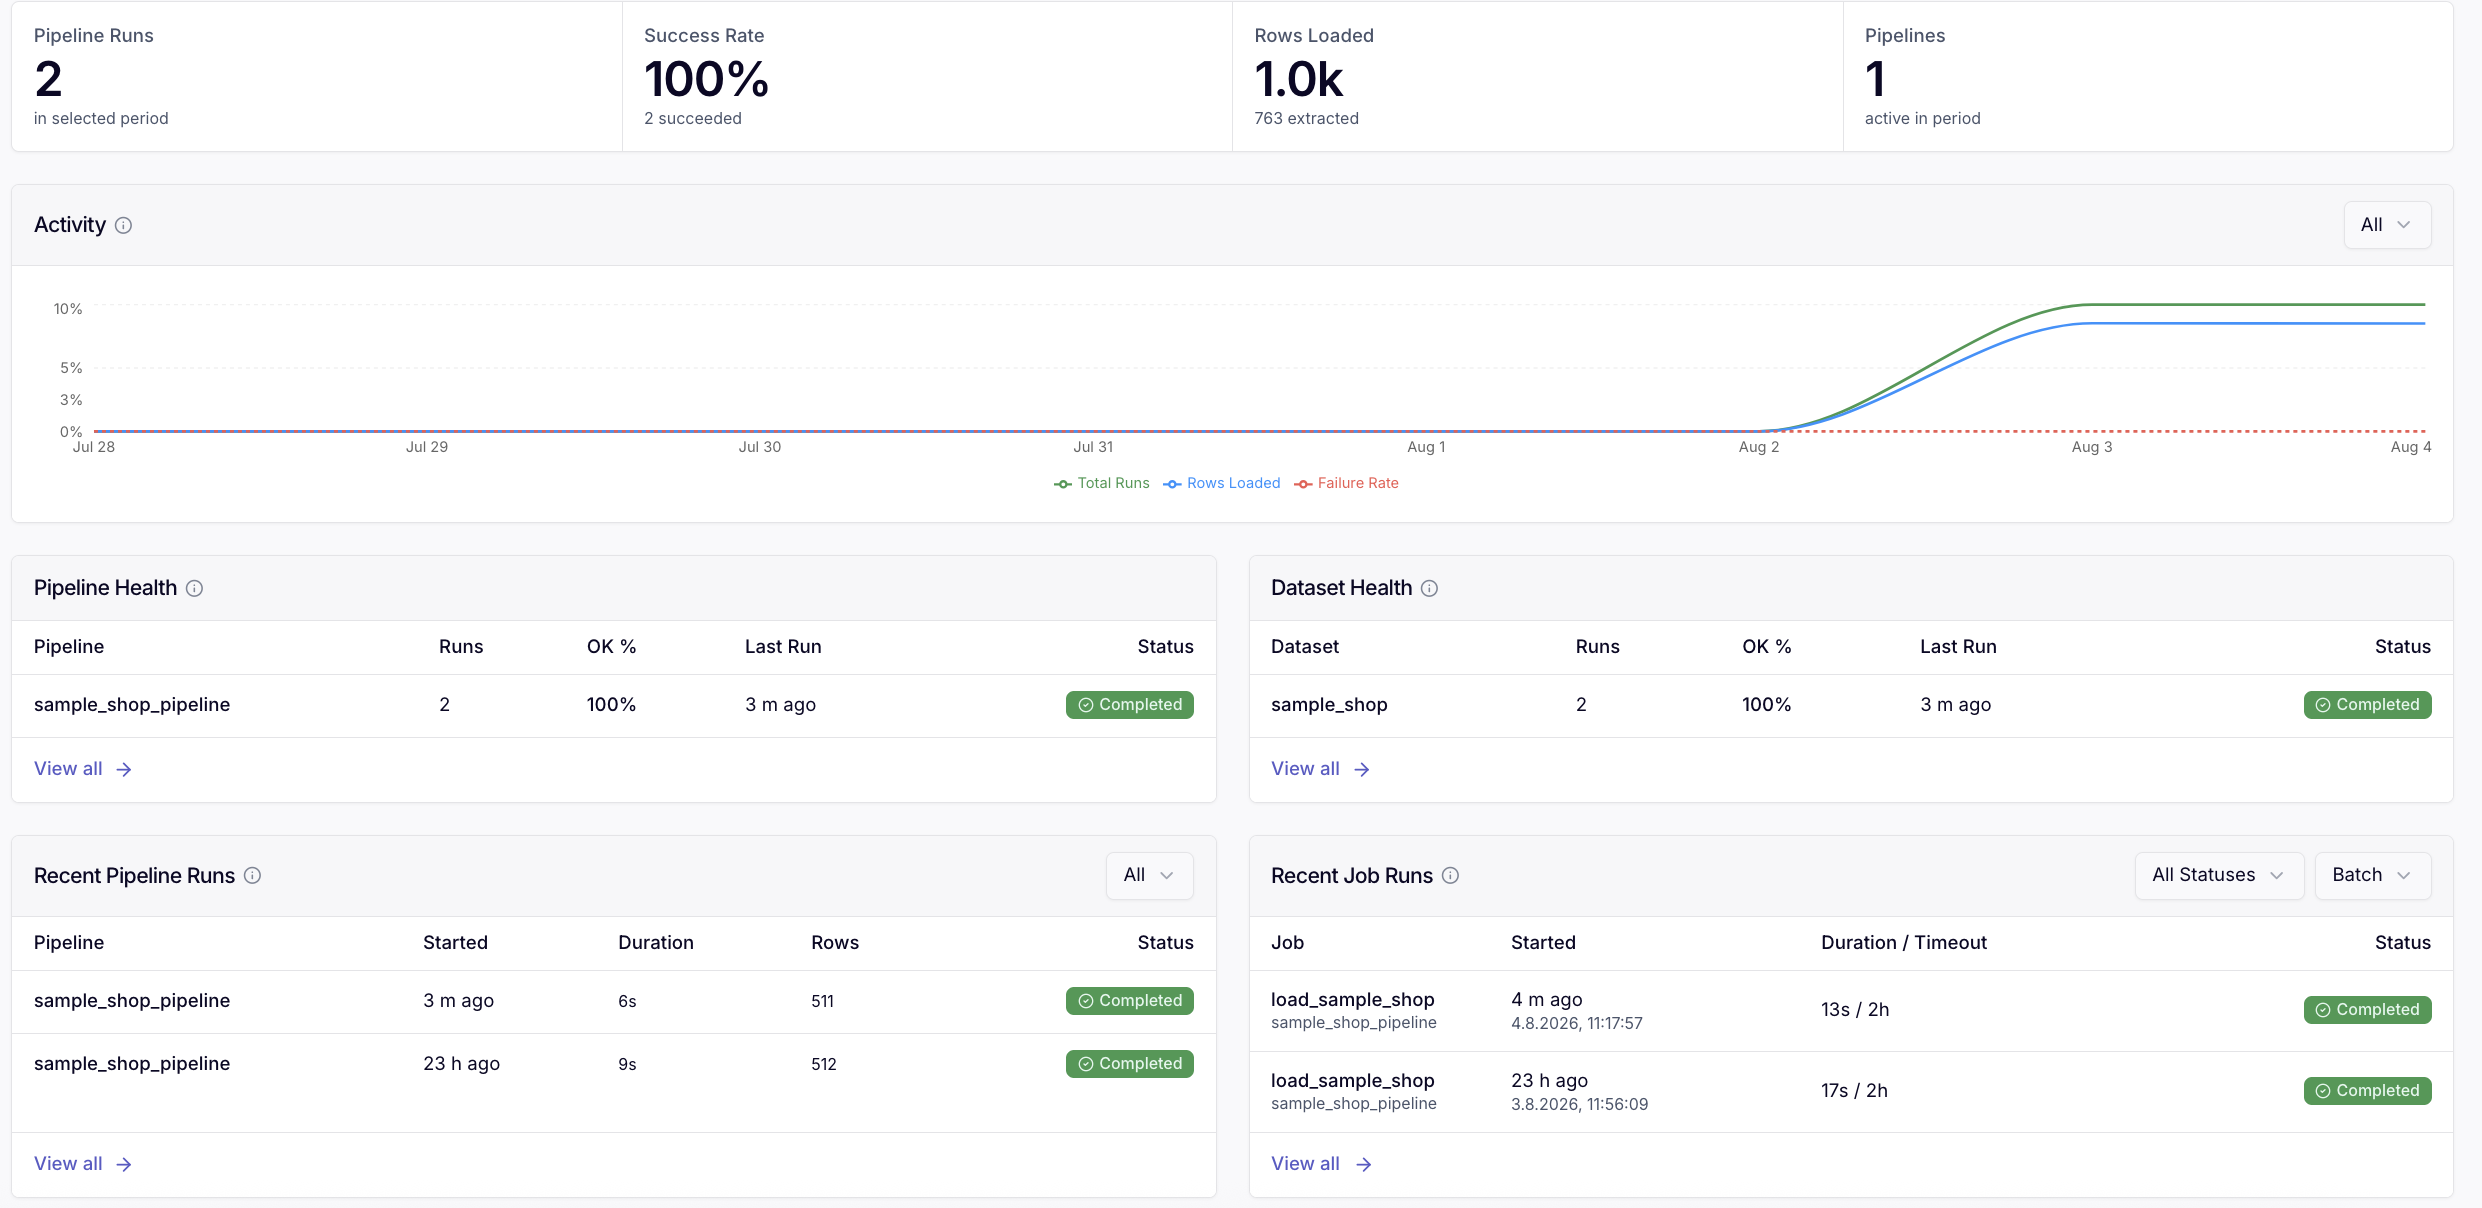Click the Aug 2 label on chart axis

coord(1759,447)
